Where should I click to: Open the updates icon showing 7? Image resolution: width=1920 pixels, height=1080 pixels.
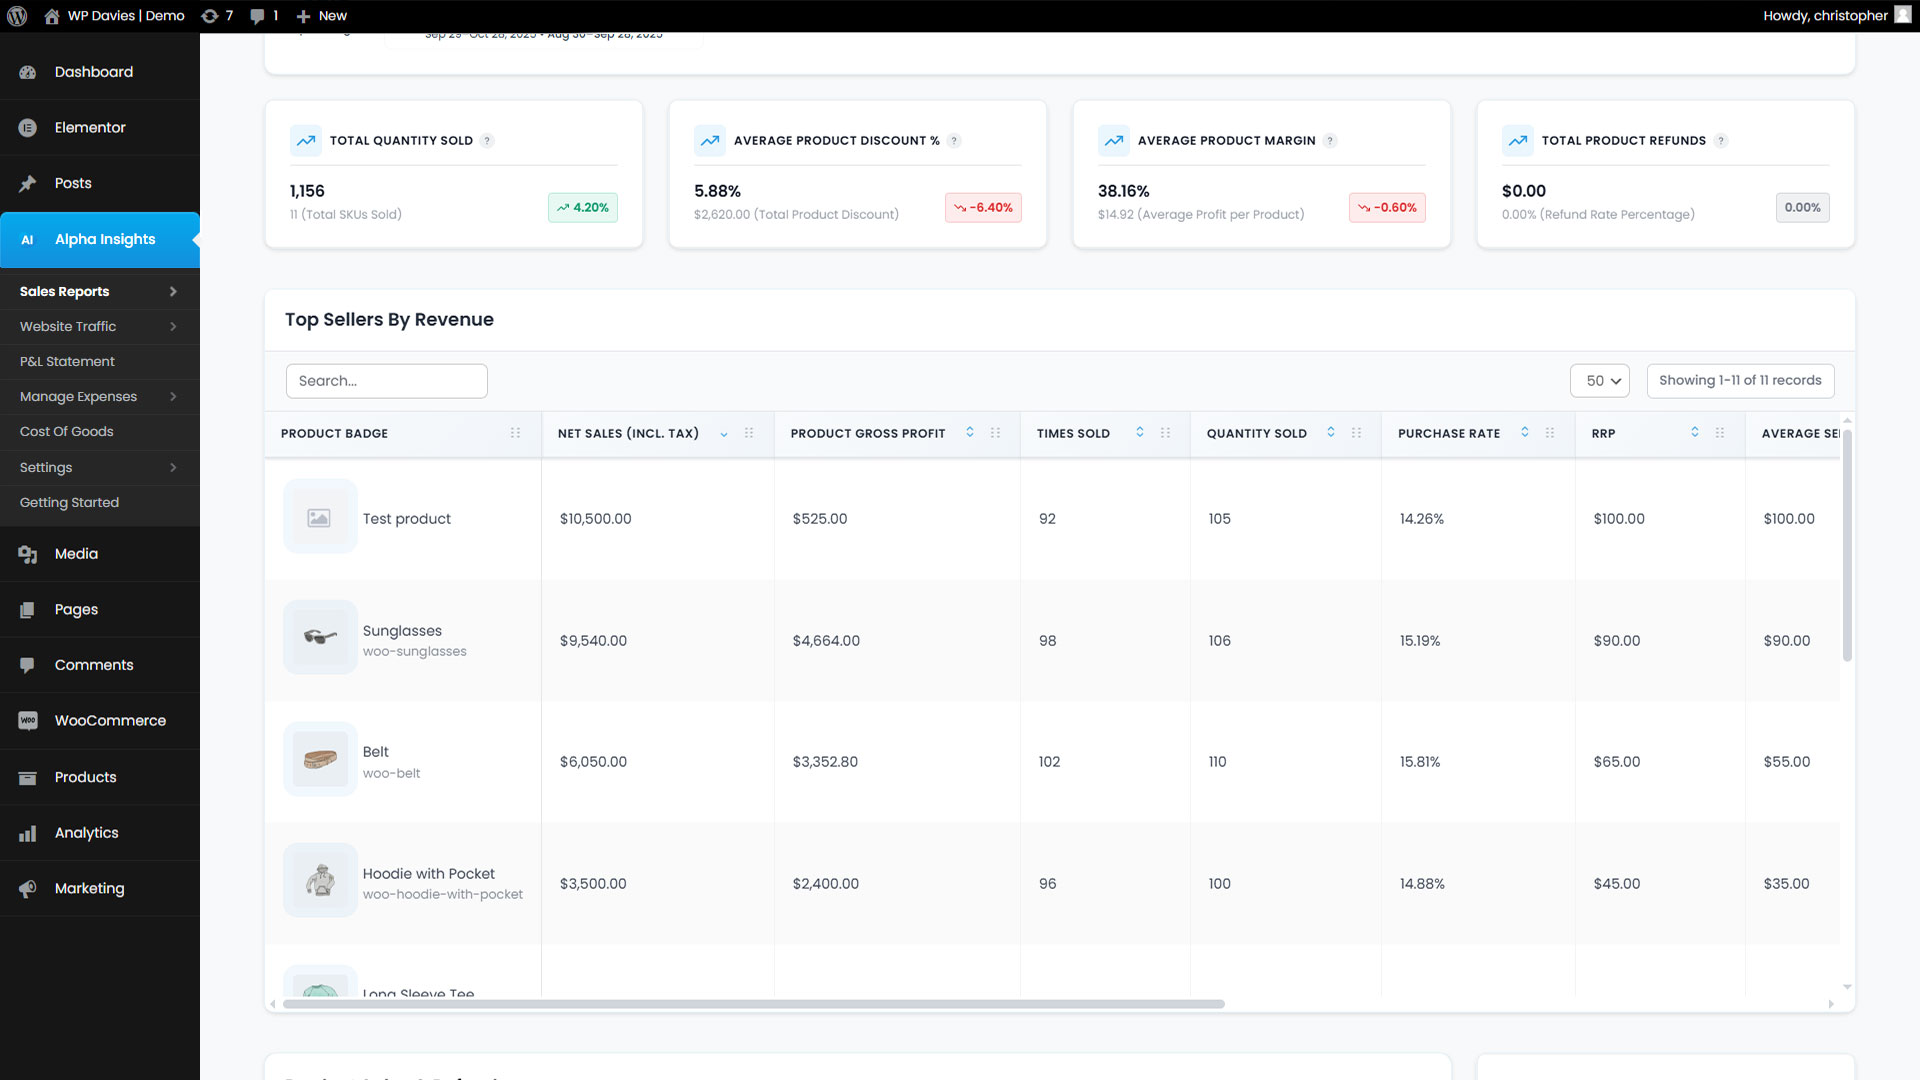(210, 16)
